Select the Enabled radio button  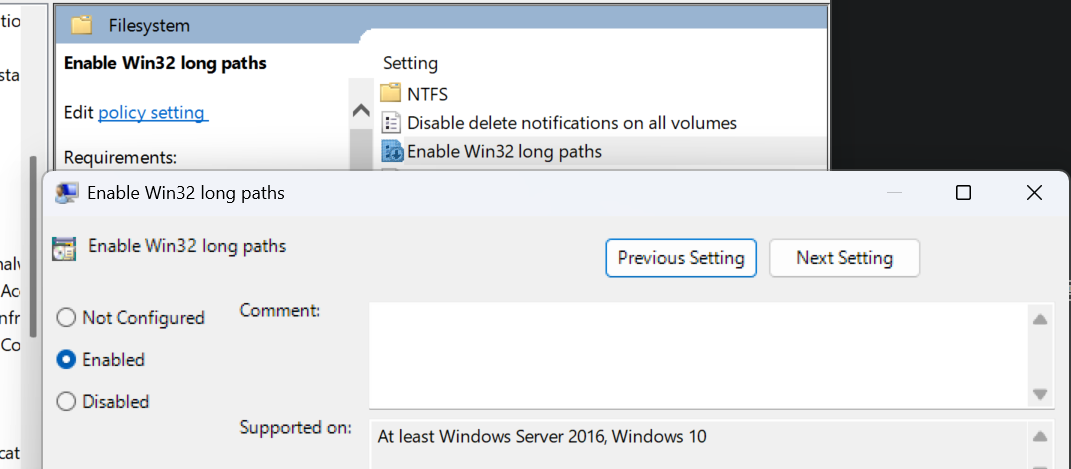click(66, 360)
